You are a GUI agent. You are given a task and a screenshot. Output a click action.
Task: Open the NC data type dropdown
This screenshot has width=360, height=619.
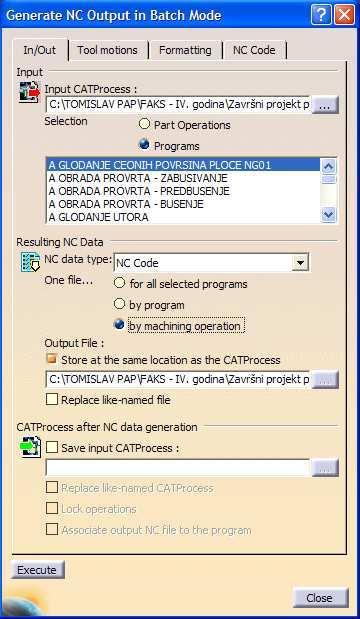click(300, 263)
